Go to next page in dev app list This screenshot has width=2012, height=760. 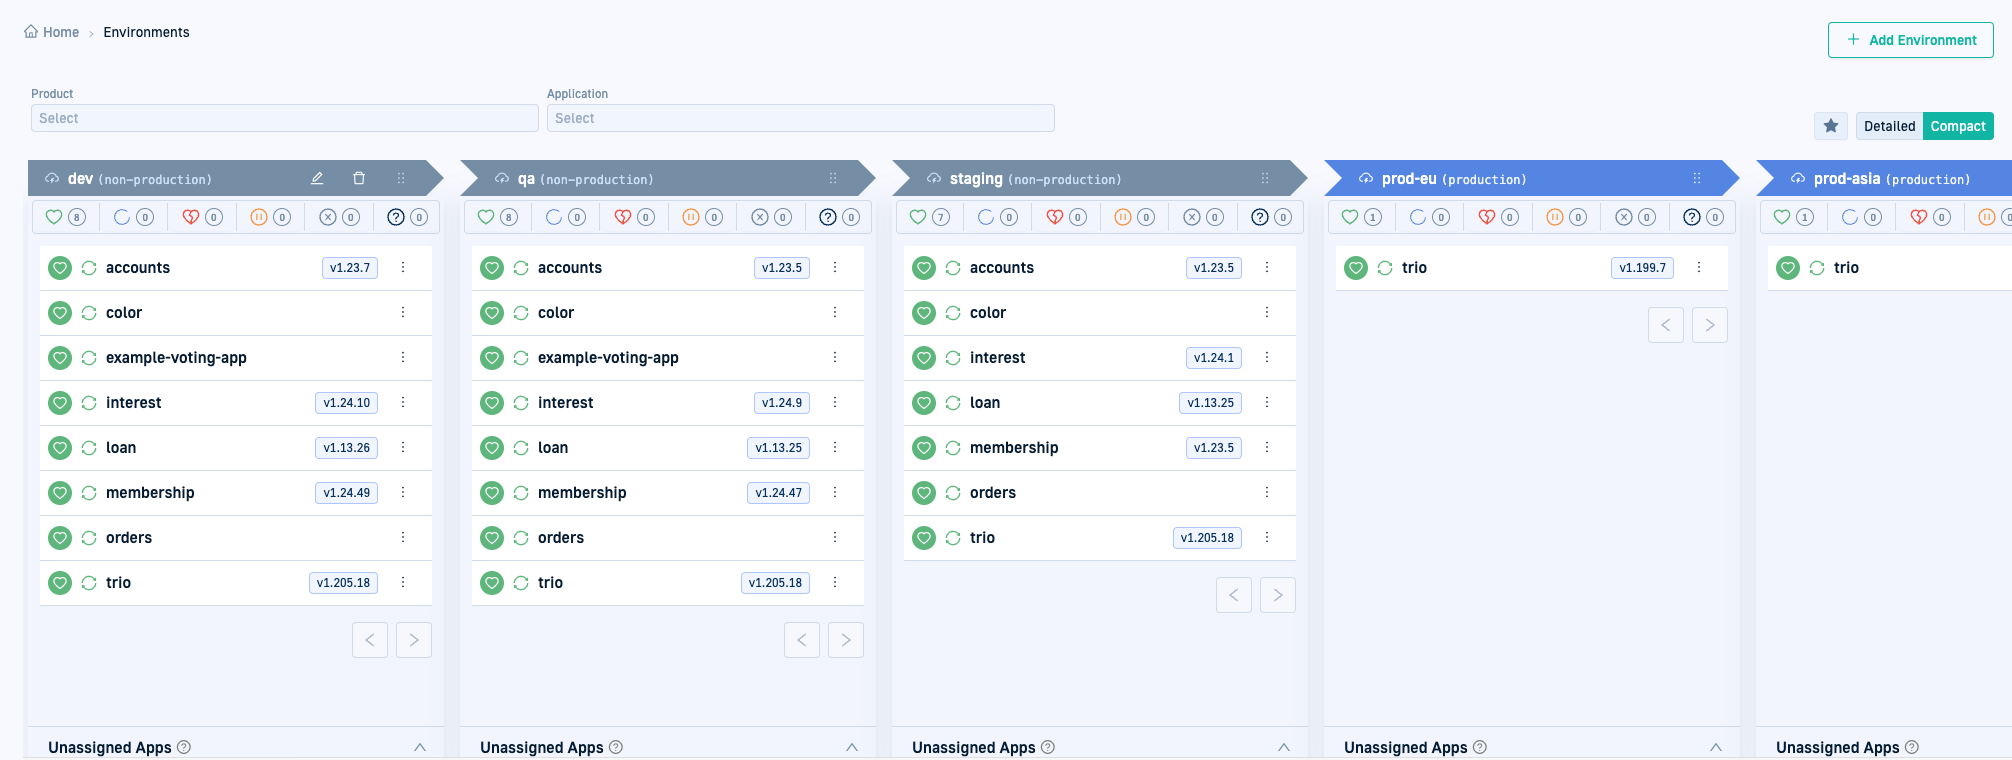tap(414, 640)
